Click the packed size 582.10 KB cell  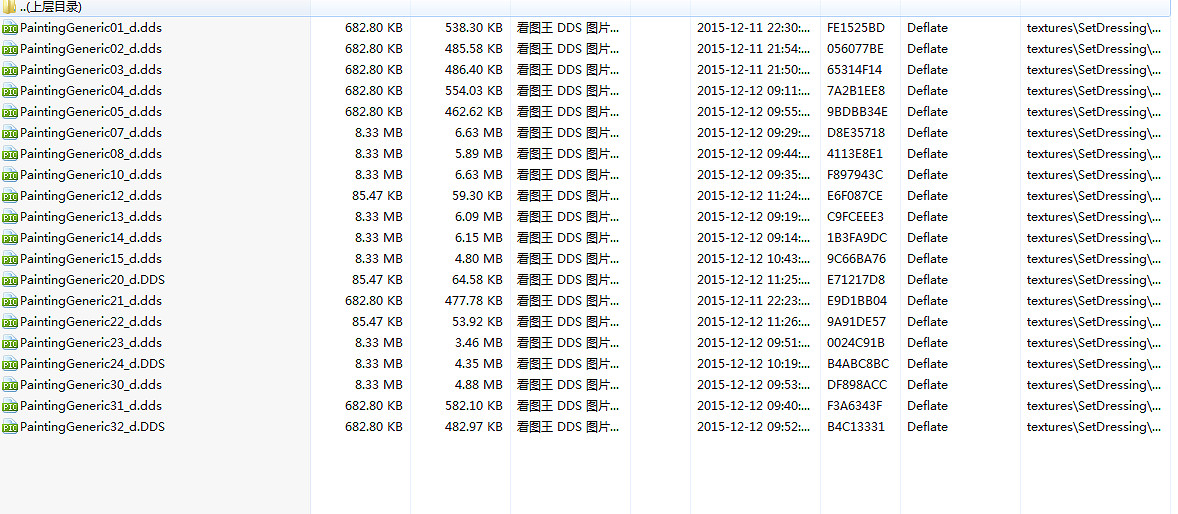coord(473,406)
